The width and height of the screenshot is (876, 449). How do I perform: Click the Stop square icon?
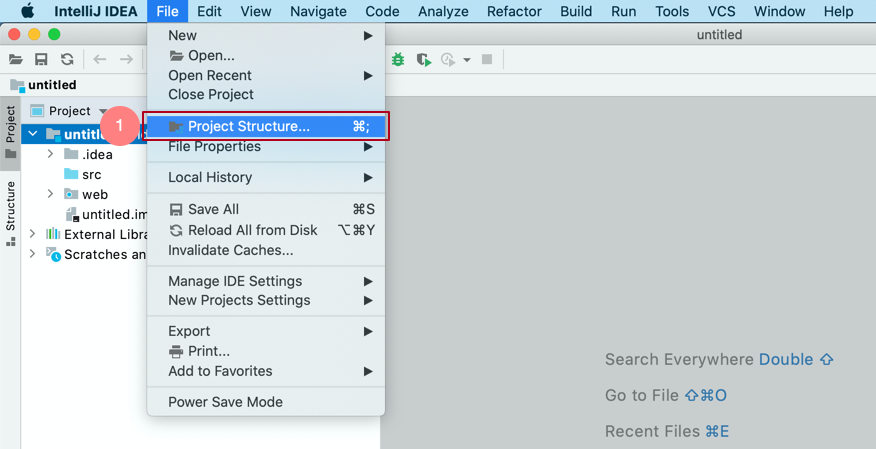[x=487, y=59]
